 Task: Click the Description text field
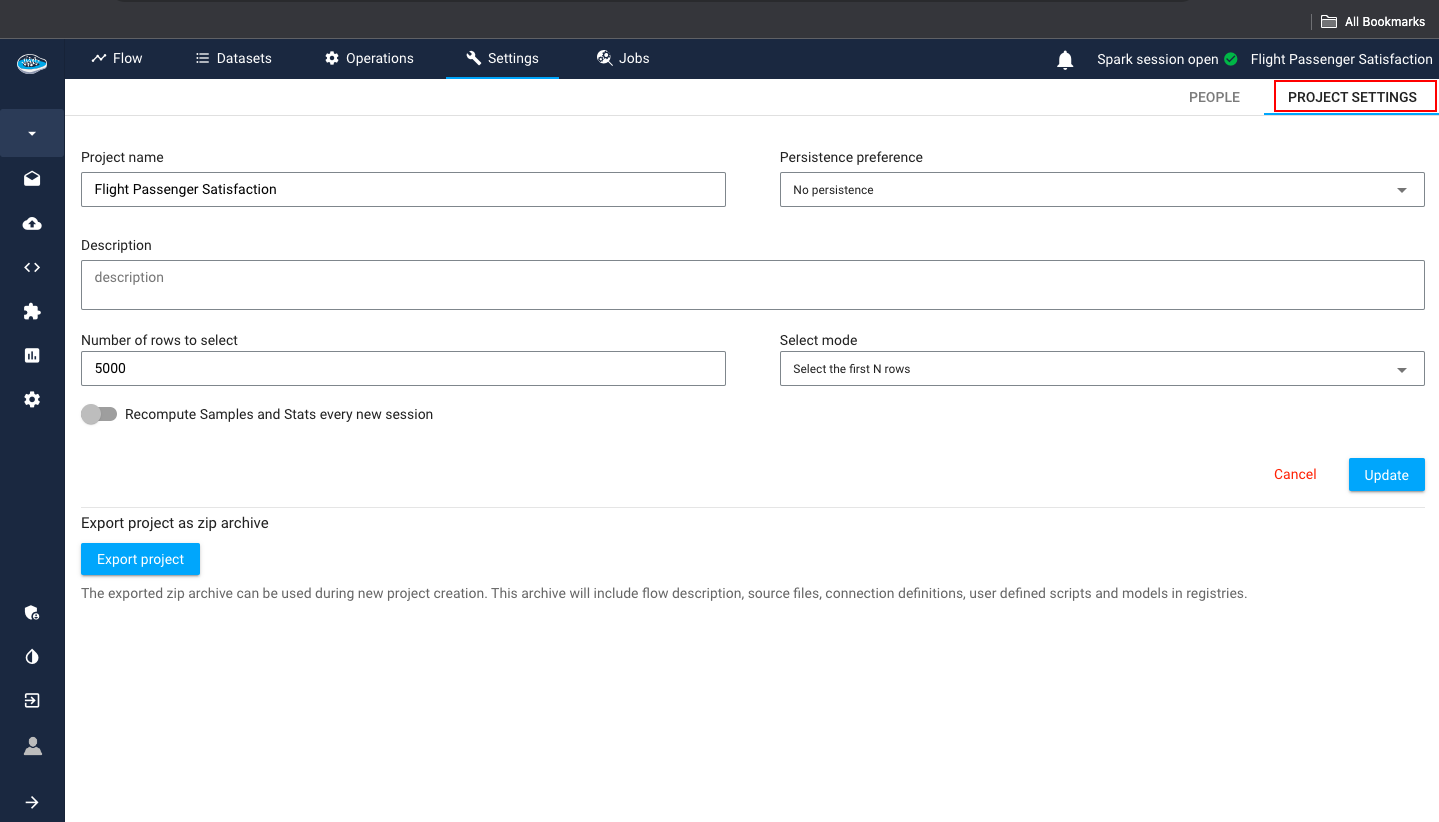click(x=752, y=285)
